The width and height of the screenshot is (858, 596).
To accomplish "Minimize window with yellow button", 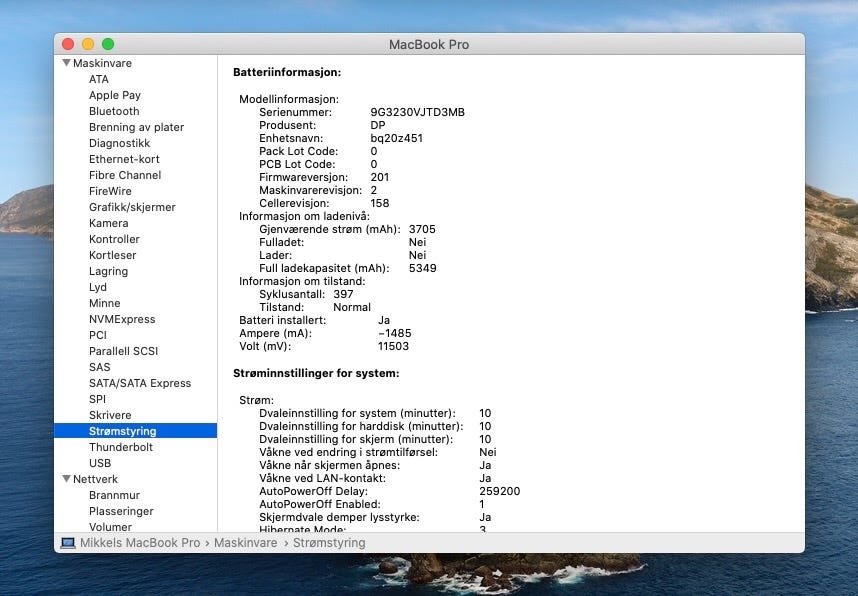I will point(88,44).
